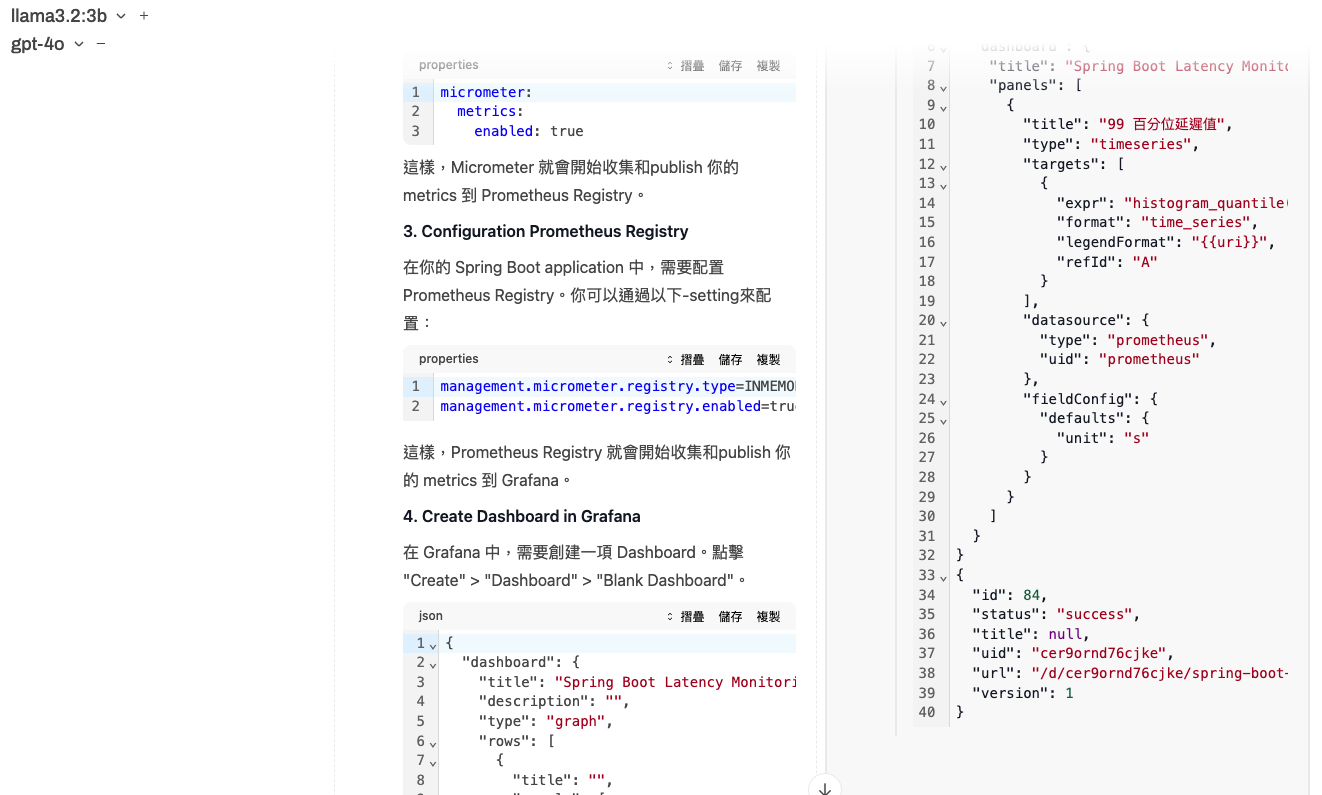Fold the "dashboard" object in left json block

[x=433, y=664]
